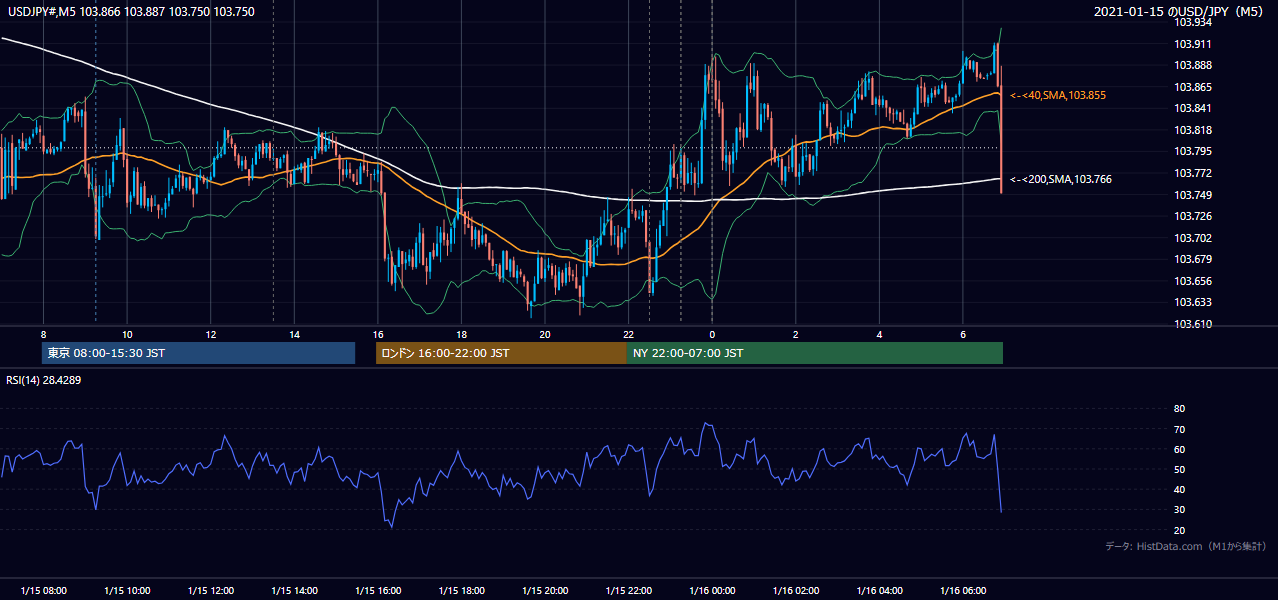Click the HistData.com data source credit
Image resolution: width=1278 pixels, height=600 pixels.
pos(1186,546)
